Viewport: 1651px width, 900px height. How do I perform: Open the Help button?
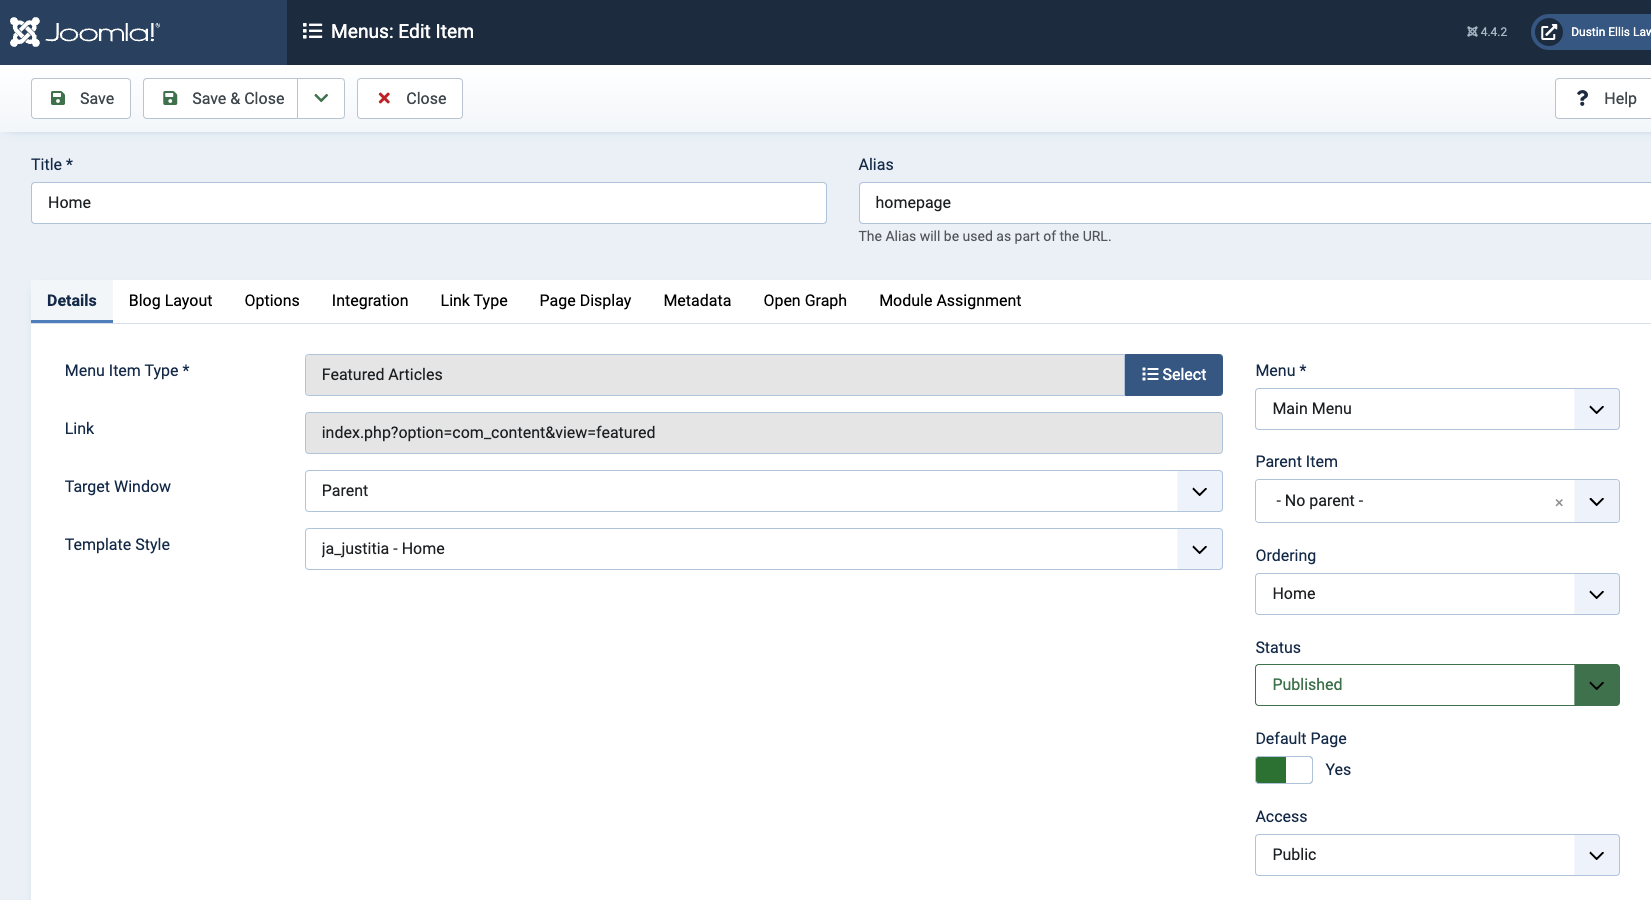[x=1605, y=98]
